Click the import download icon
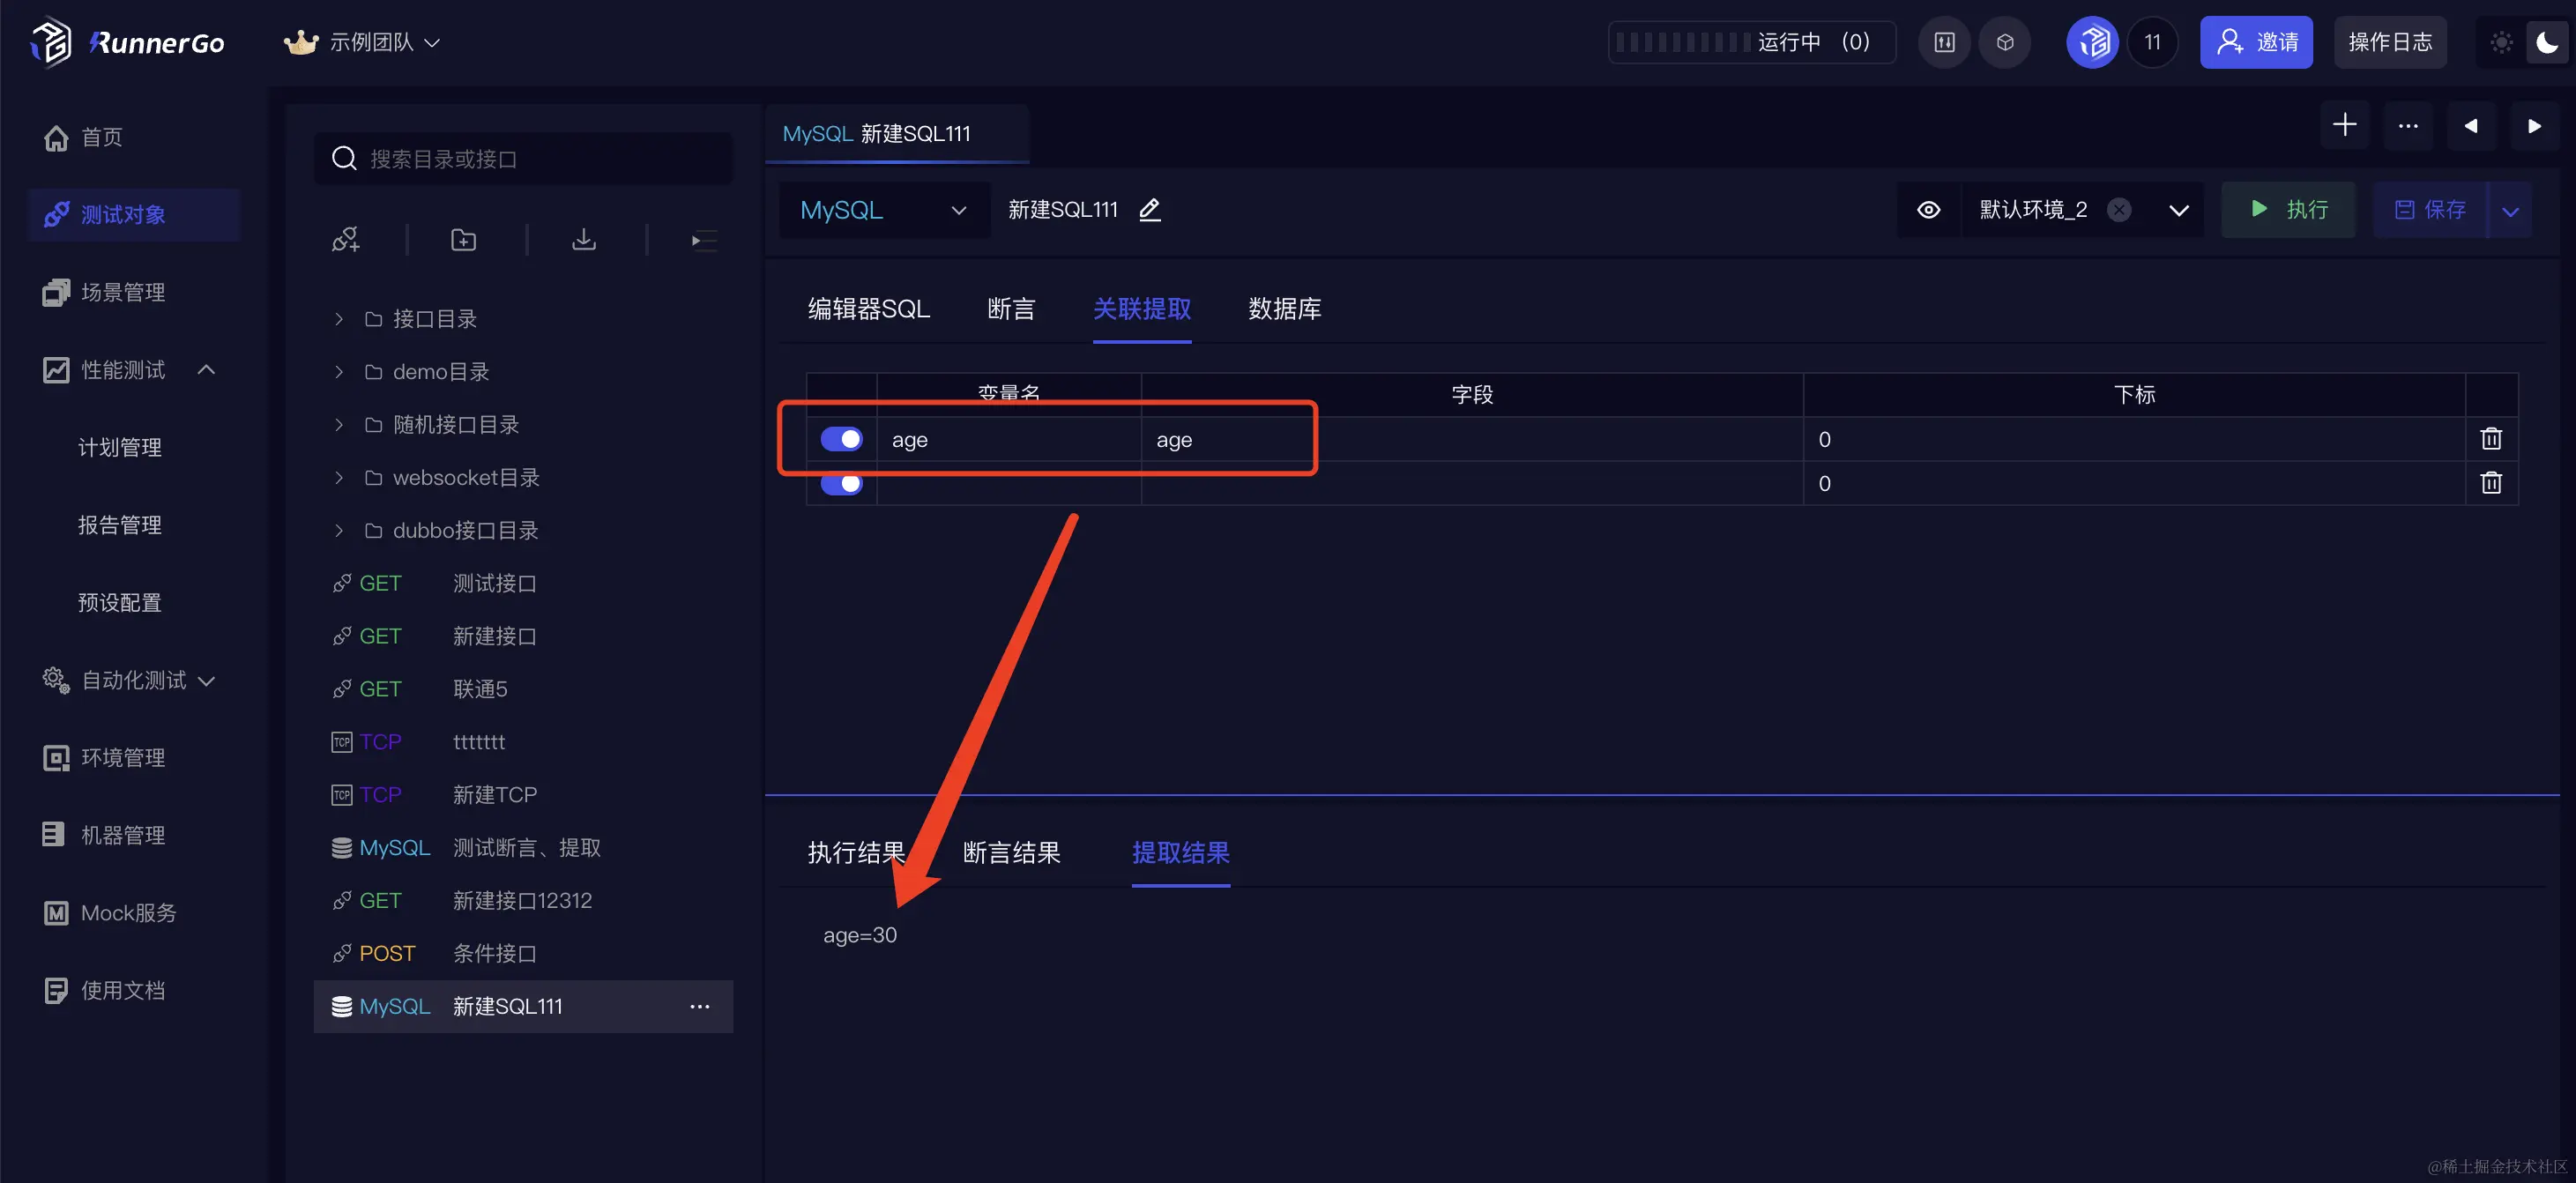 pyautogui.click(x=584, y=240)
